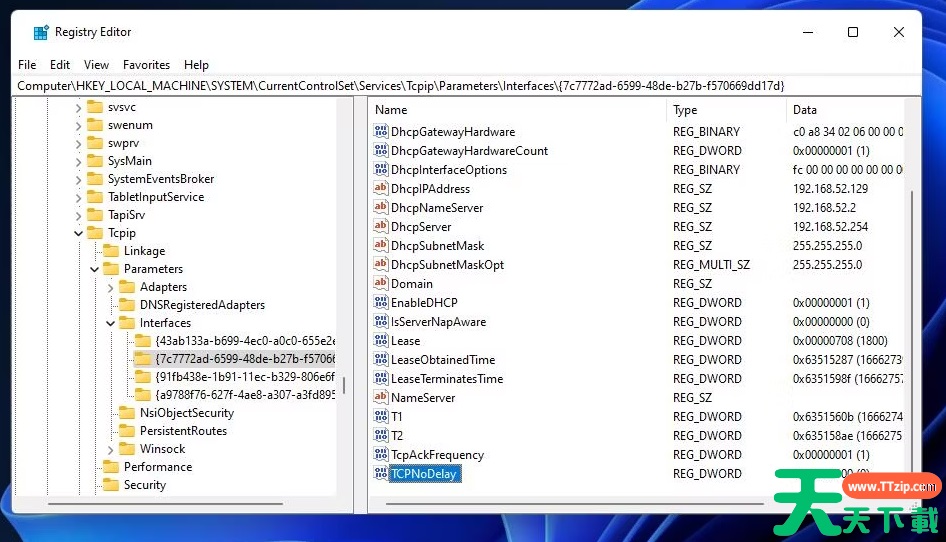Open the Help menu
The width and height of the screenshot is (946, 542).
[196, 65]
